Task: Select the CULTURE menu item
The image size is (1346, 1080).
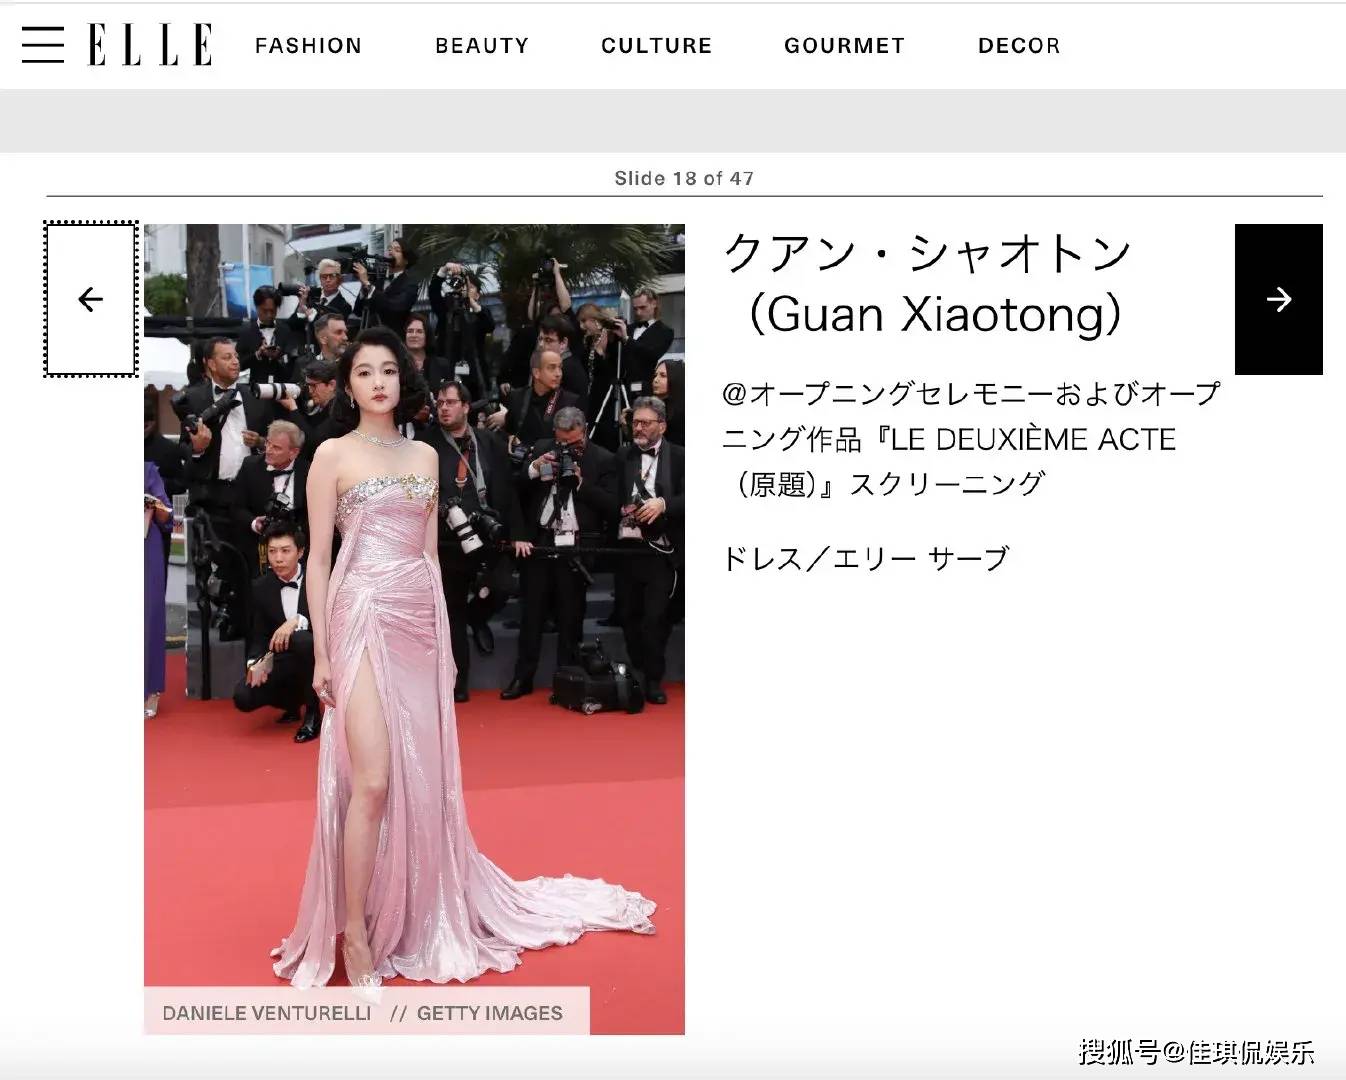Action: pos(656,46)
